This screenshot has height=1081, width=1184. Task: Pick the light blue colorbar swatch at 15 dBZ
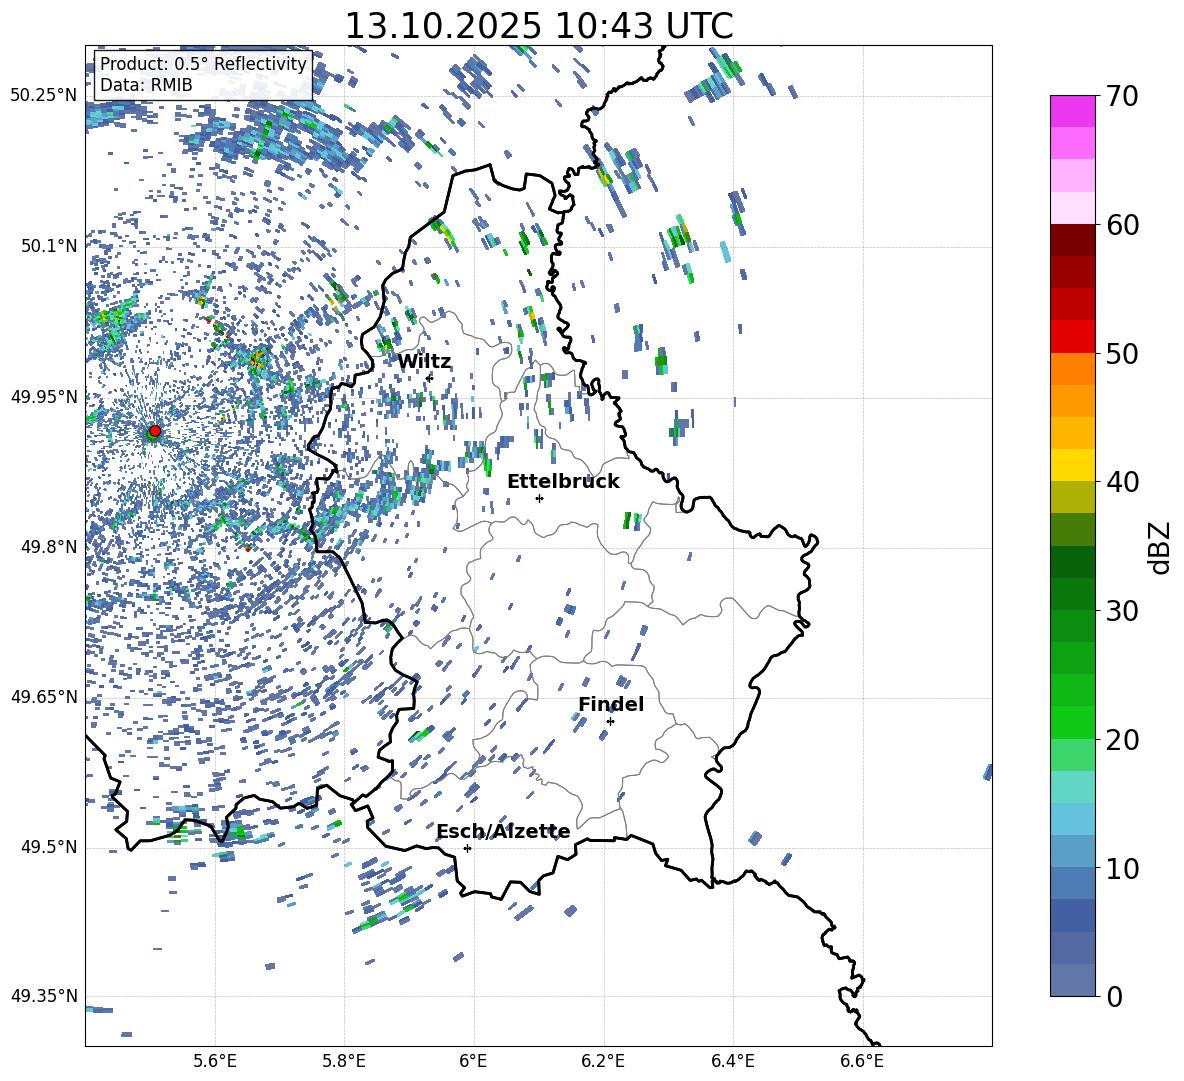point(1073,819)
